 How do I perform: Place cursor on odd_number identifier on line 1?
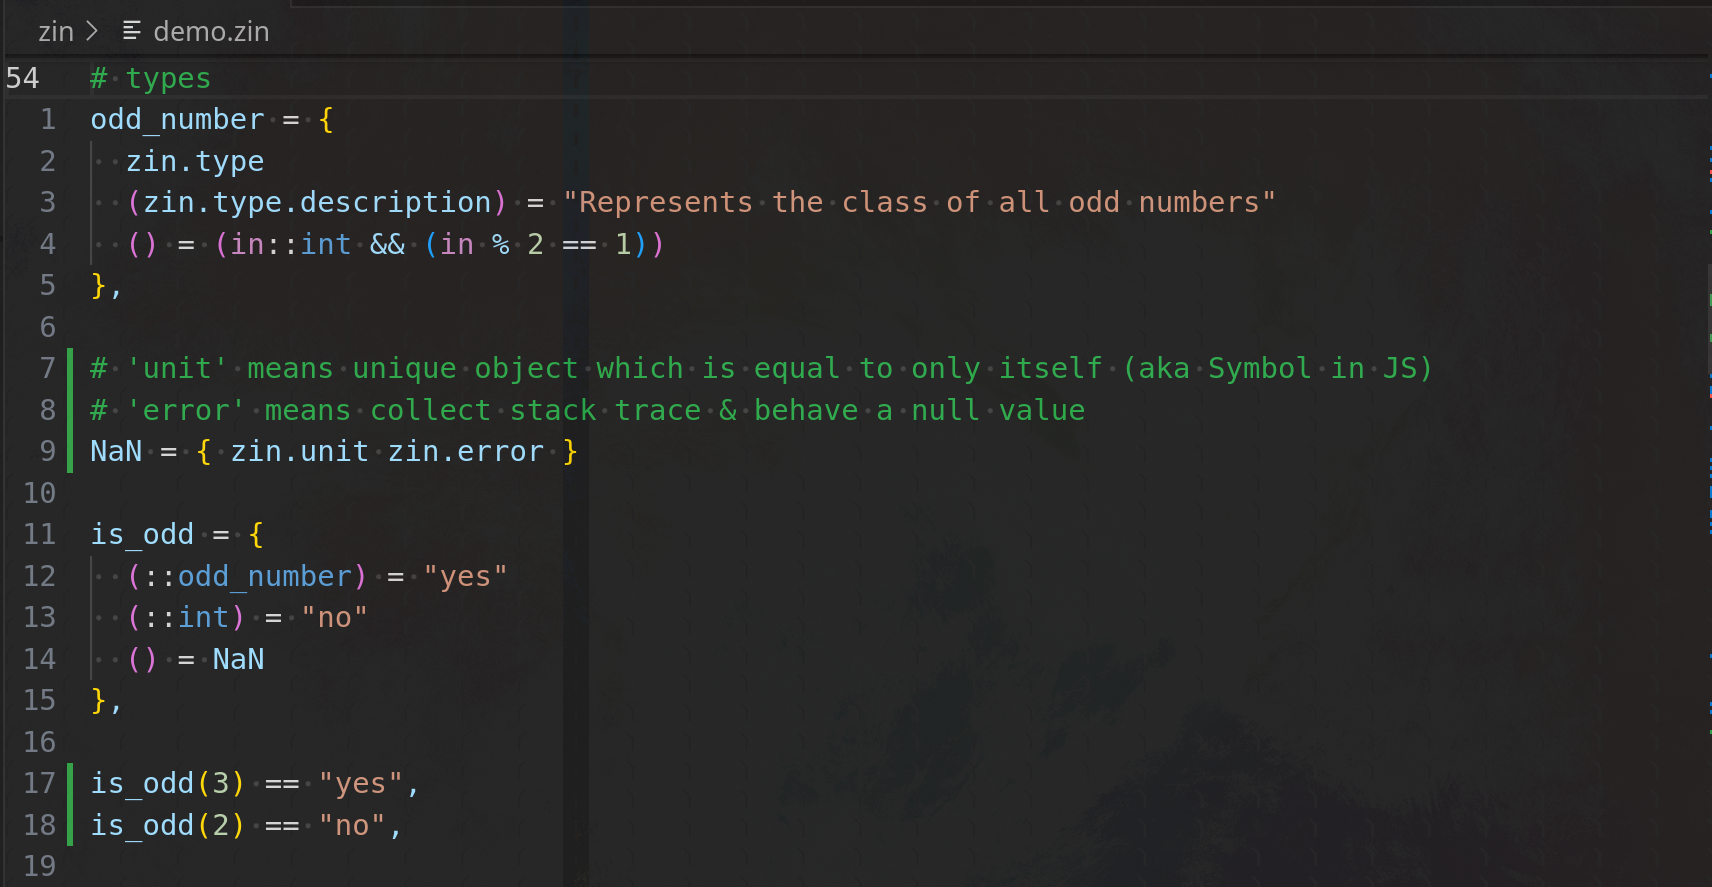177,120
